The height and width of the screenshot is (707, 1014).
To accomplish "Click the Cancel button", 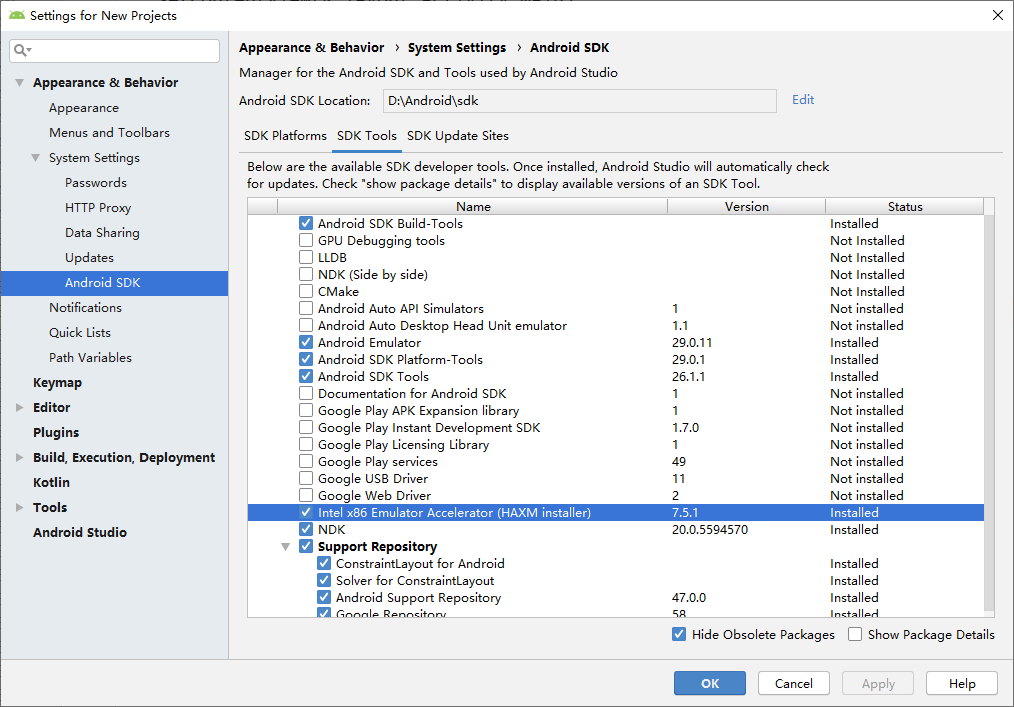I will (793, 683).
